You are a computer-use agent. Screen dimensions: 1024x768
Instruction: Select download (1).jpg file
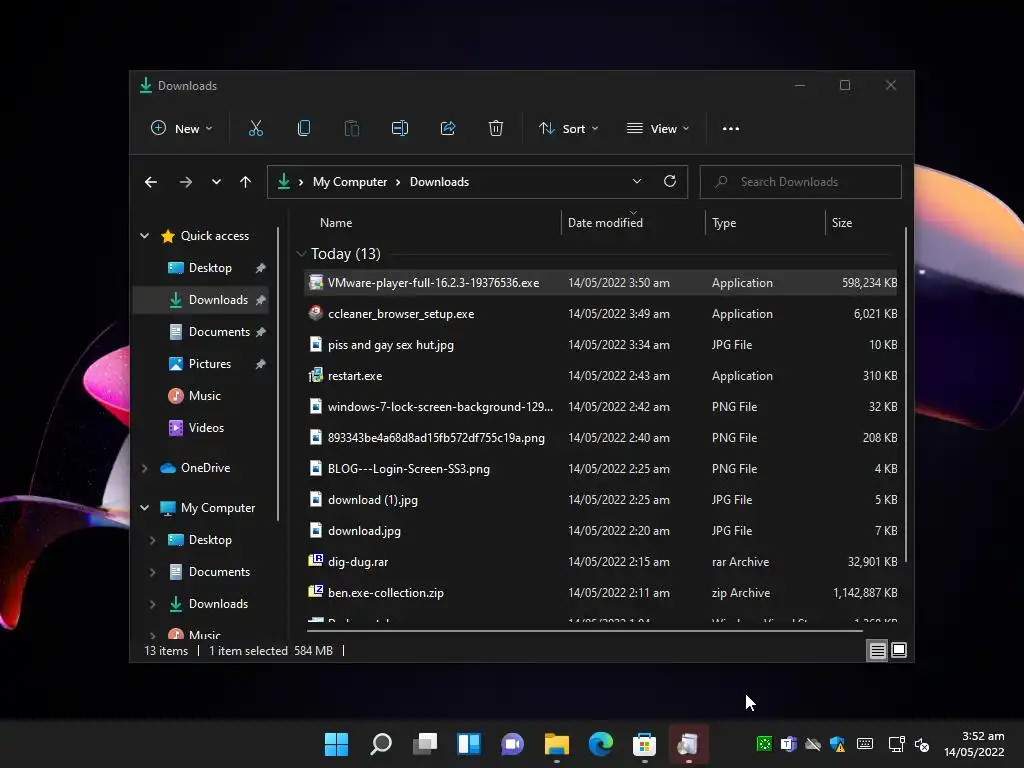(x=601, y=500)
